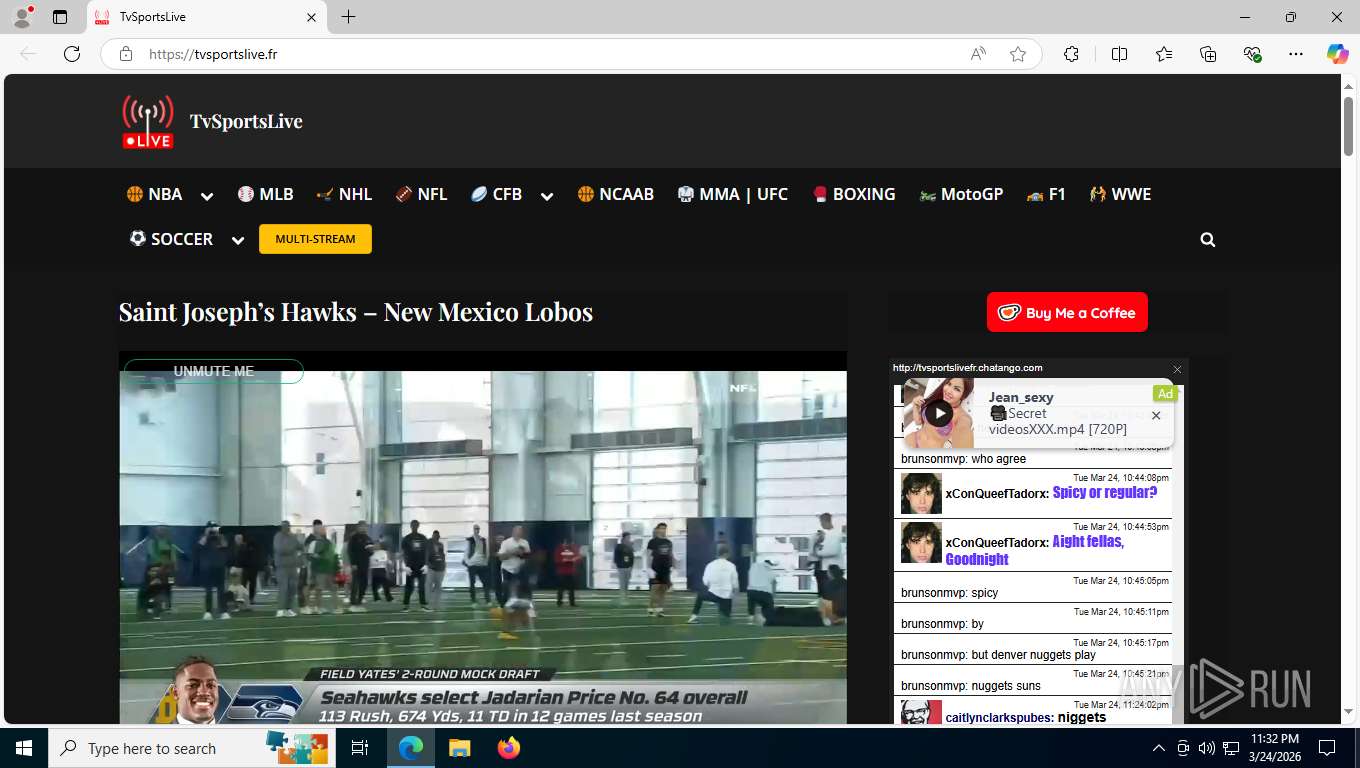
Task: Click the TvSportsLive antenna logo
Action: click(x=148, y=122)
